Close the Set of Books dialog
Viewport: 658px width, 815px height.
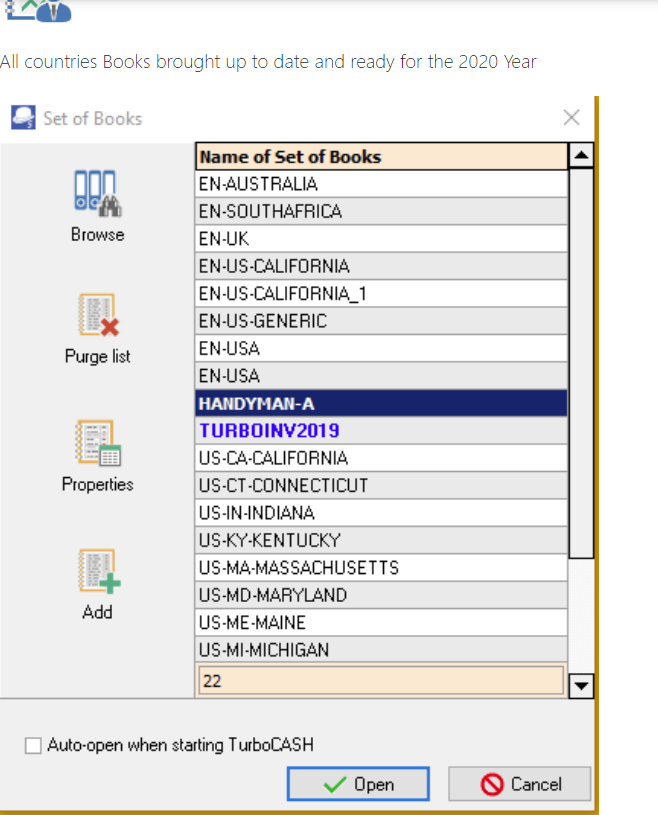pyautogui.click(x=571, y=117)
